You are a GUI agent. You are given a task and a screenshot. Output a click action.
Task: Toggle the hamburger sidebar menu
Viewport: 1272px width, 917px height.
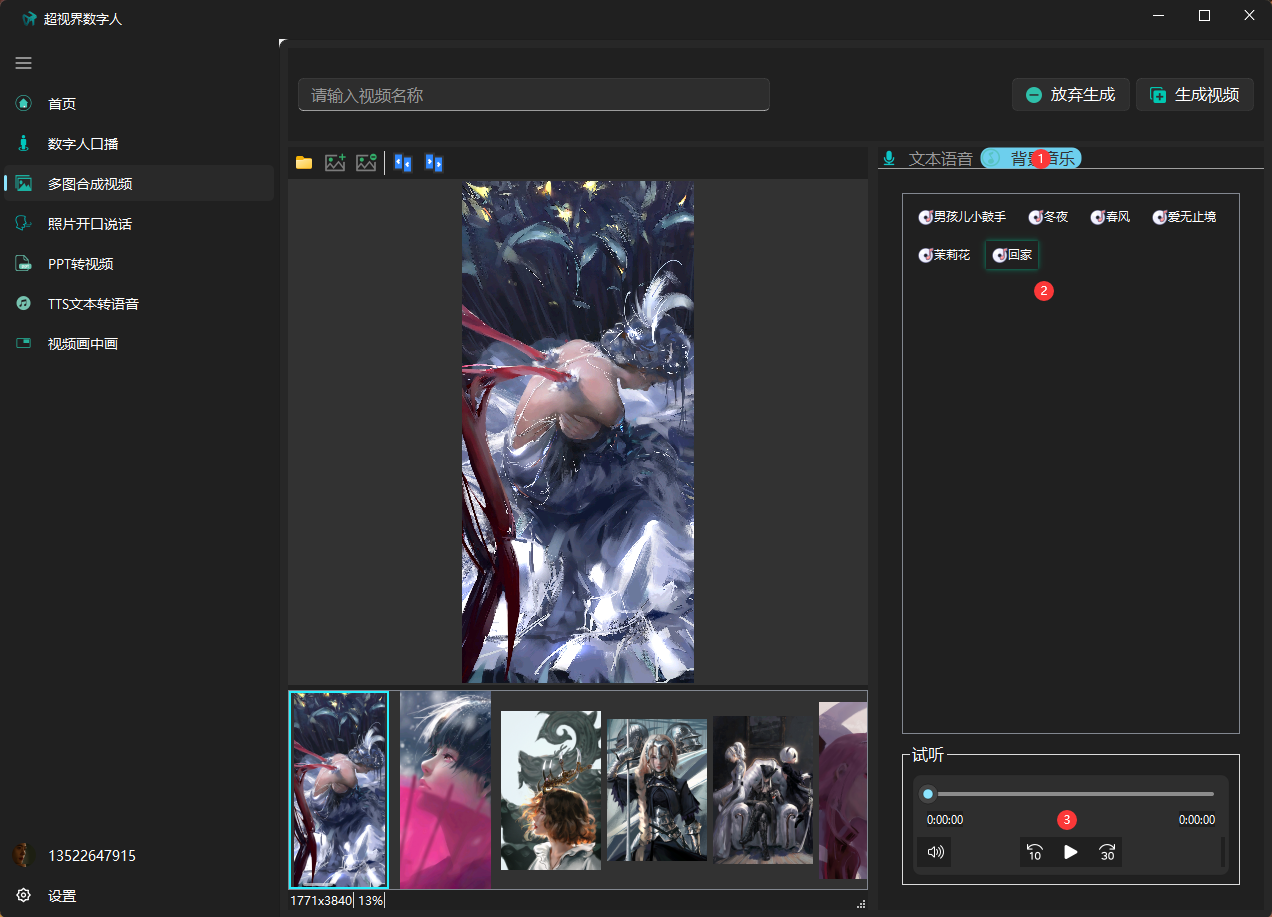pyautogui.click(x=23, y=63)
